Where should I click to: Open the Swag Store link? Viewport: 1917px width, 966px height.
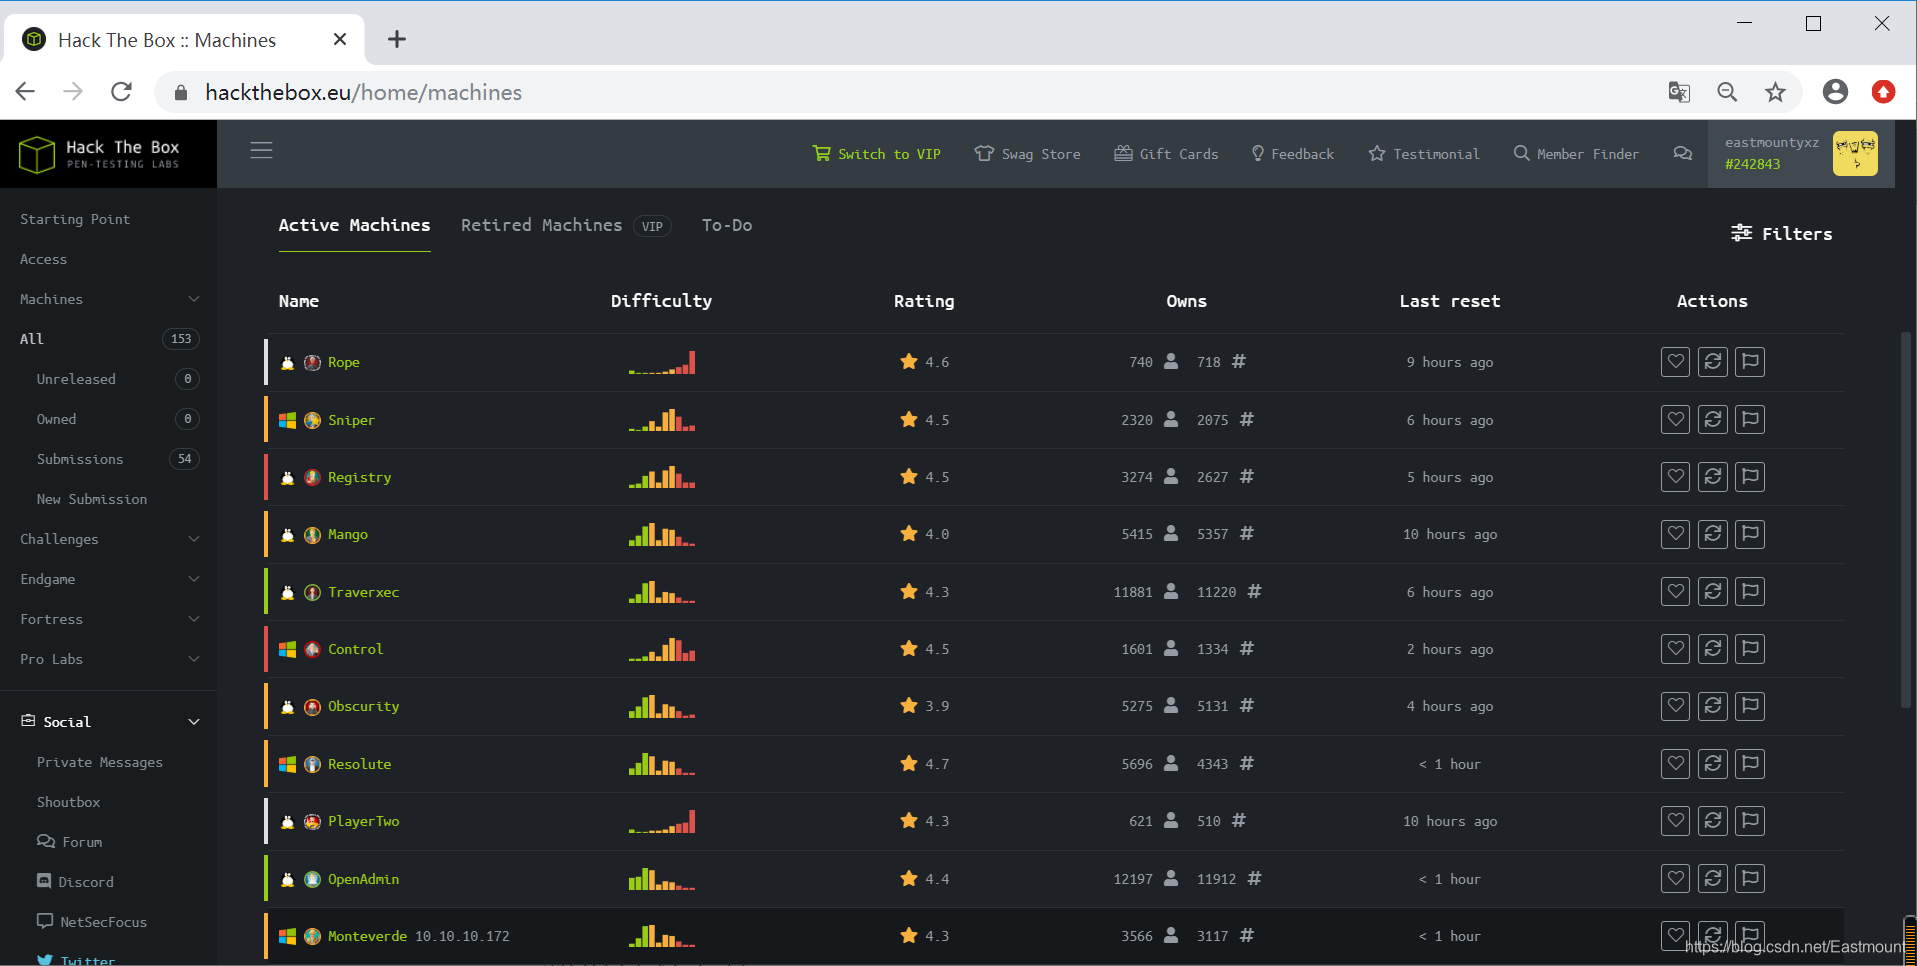[1027, 154]
